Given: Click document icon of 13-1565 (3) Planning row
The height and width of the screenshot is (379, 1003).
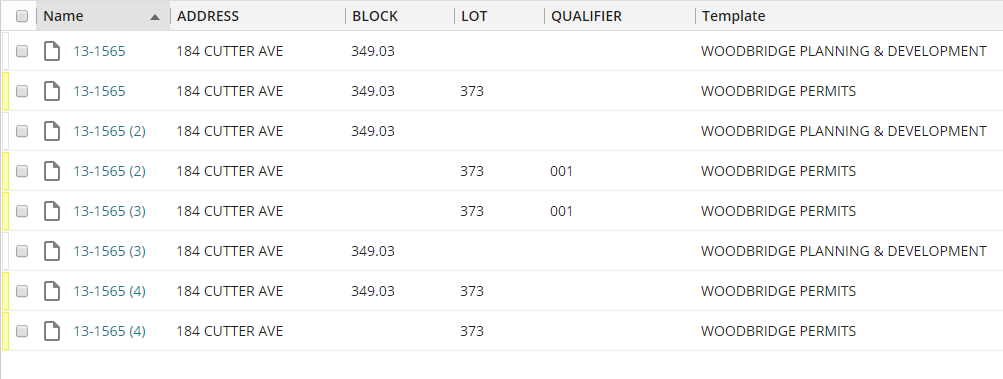Looking at the screenshot, I should (52, 251).
